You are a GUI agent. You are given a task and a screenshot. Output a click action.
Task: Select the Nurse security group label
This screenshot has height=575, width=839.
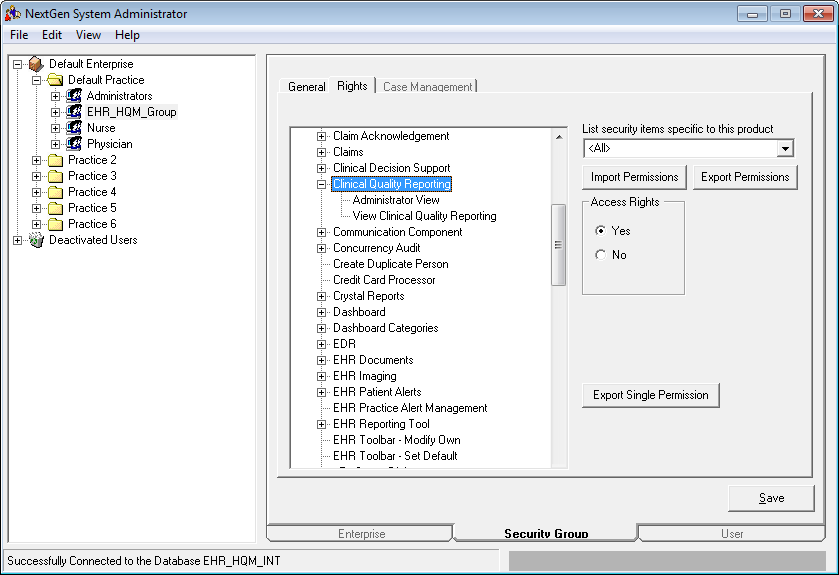tap(101, 128)
